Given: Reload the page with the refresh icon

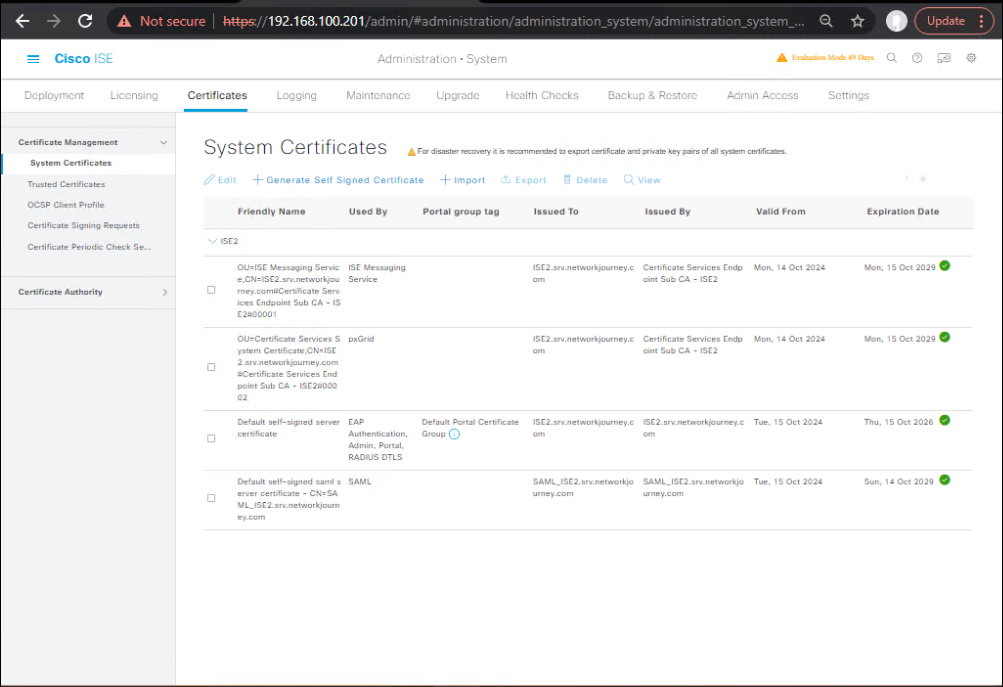Looking at the screenshot, I should click(85, 21).
